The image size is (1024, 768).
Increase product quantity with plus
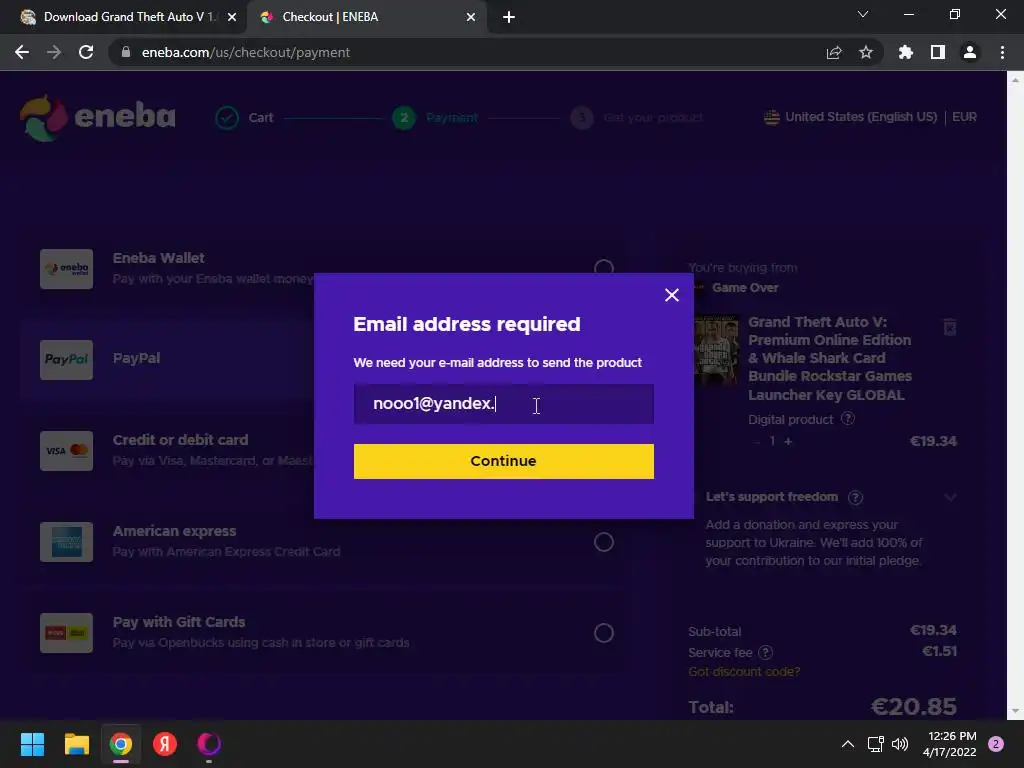788,441
